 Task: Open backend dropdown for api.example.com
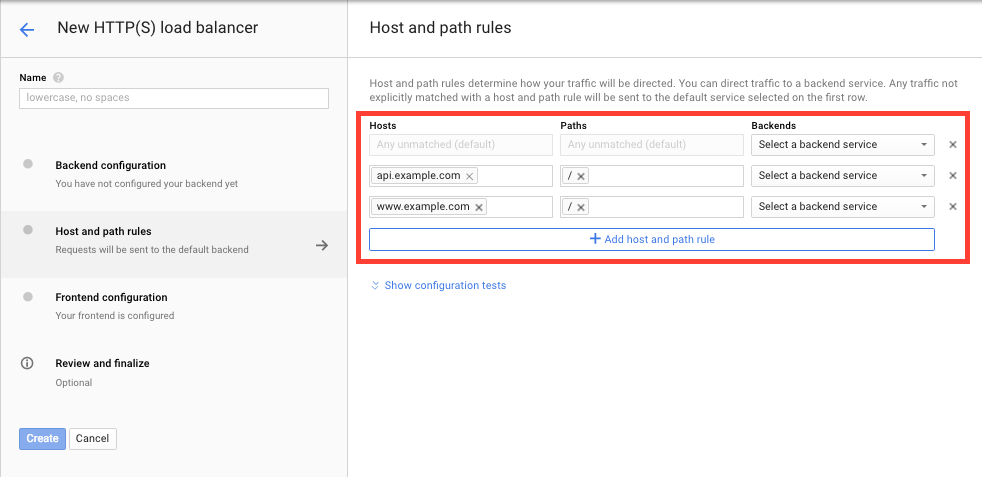click(842, 176)
